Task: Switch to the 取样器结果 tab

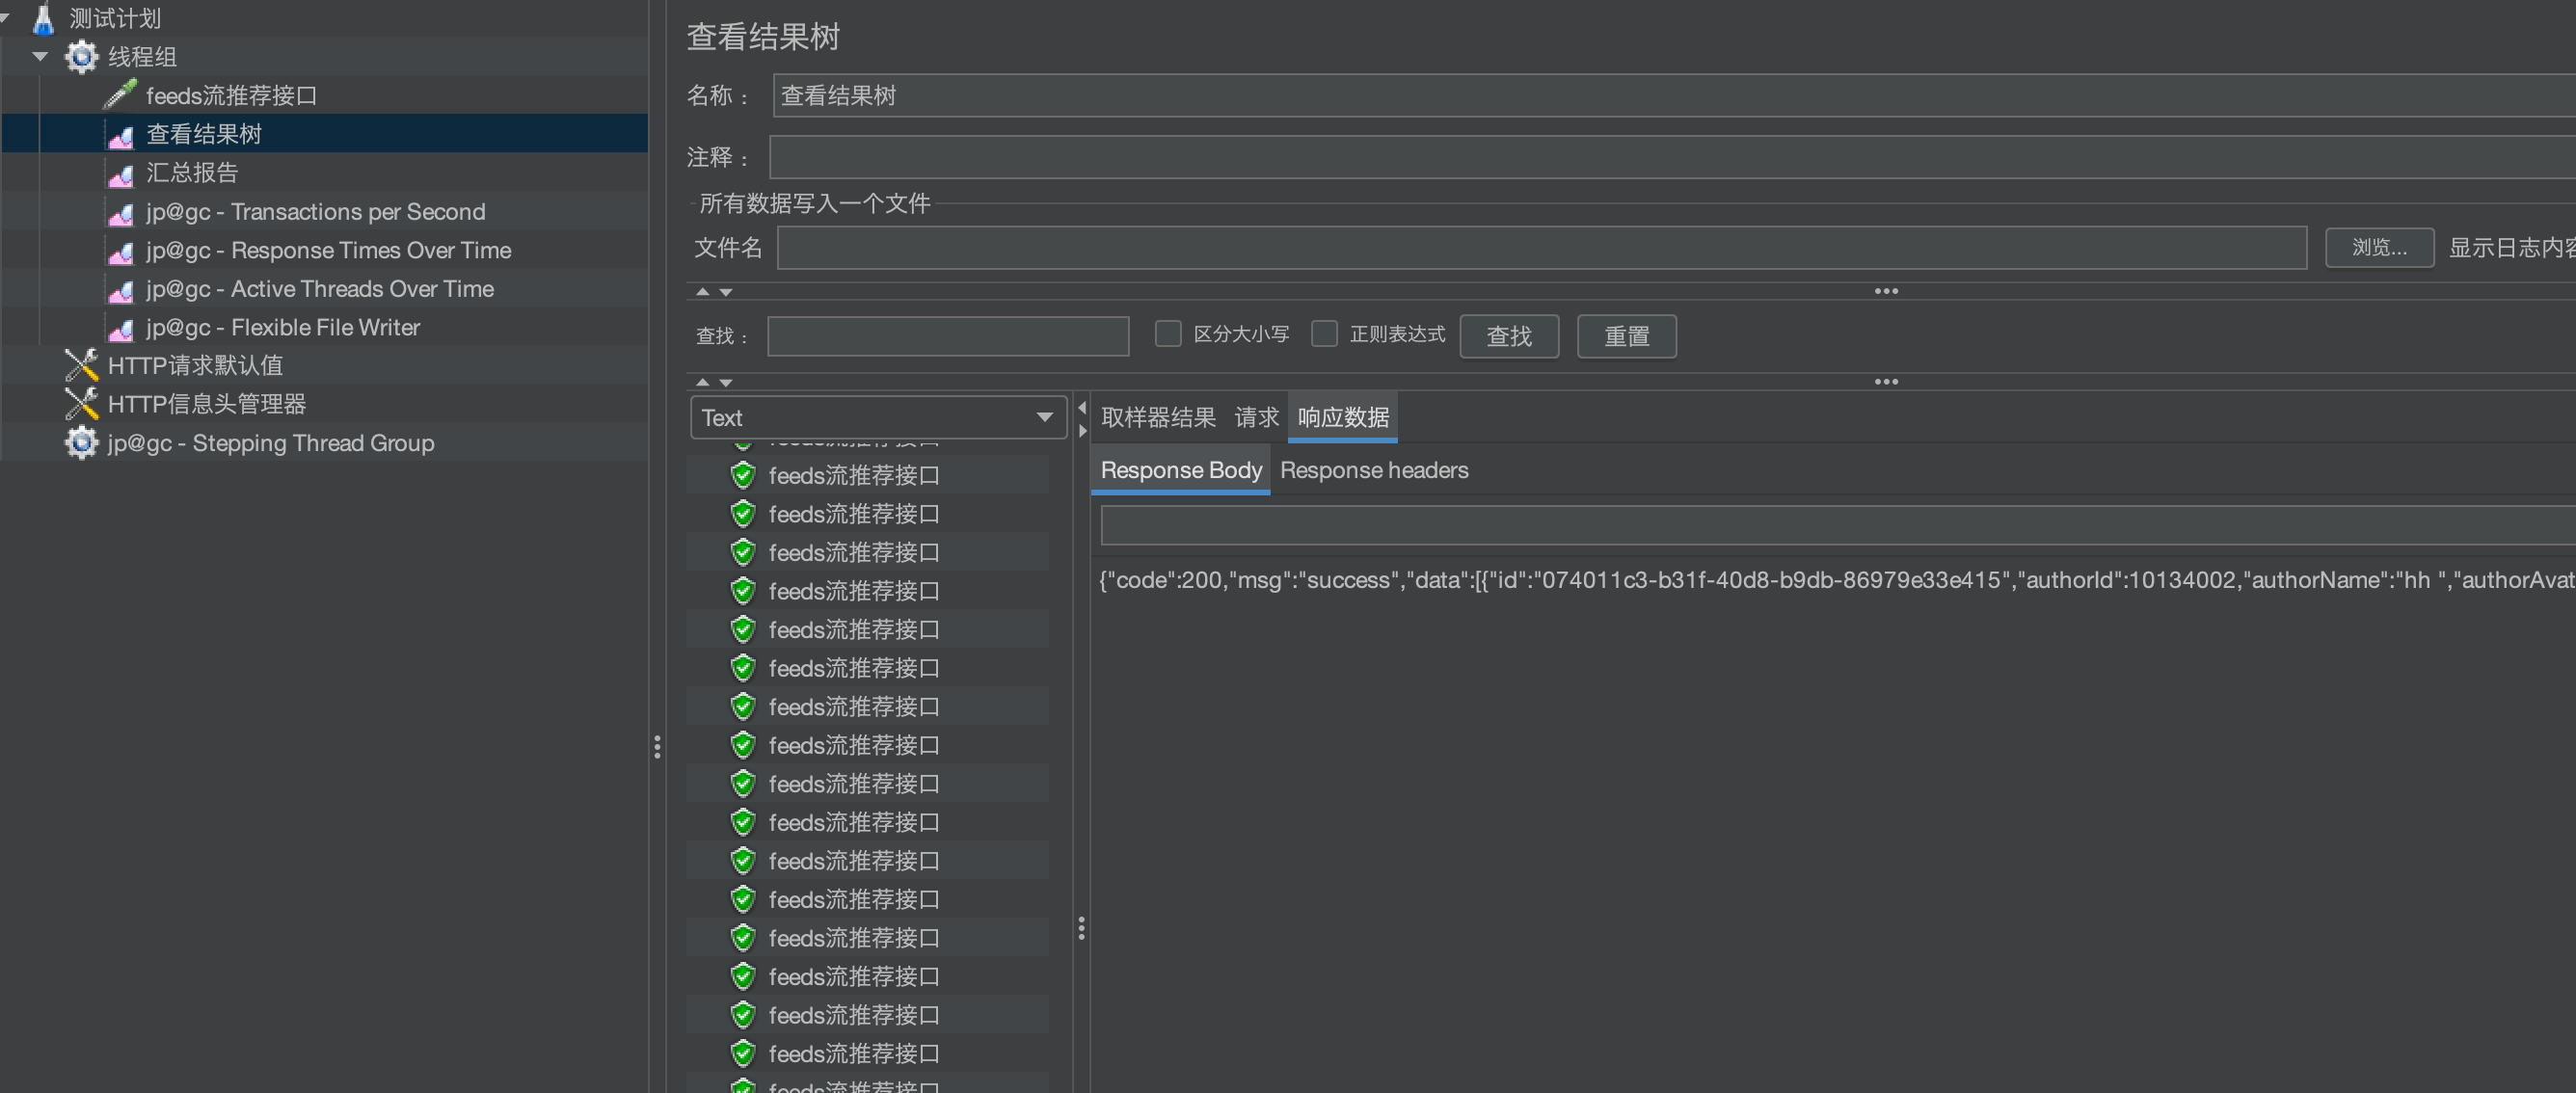Action: click(x=1157, y=418)
